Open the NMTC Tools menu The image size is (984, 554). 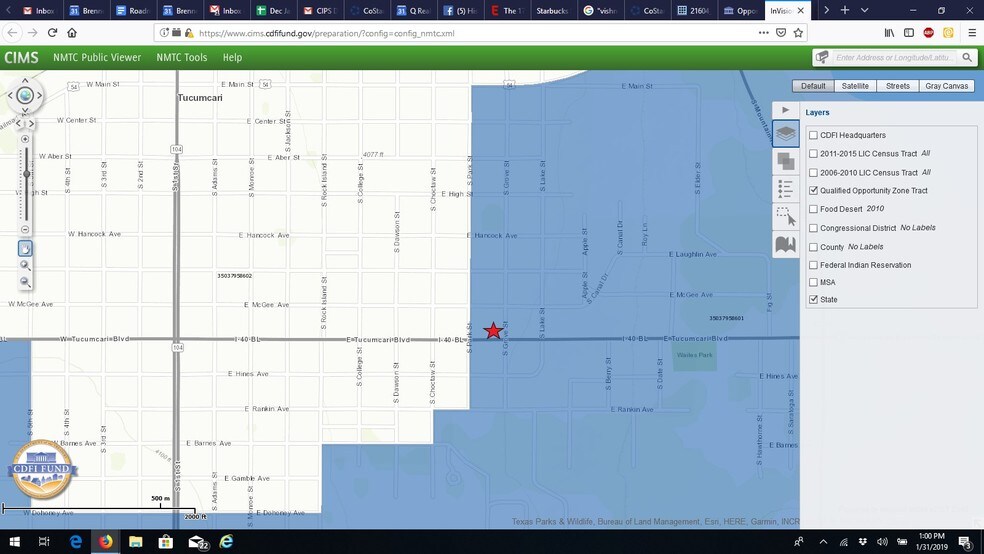coord(182,58)
